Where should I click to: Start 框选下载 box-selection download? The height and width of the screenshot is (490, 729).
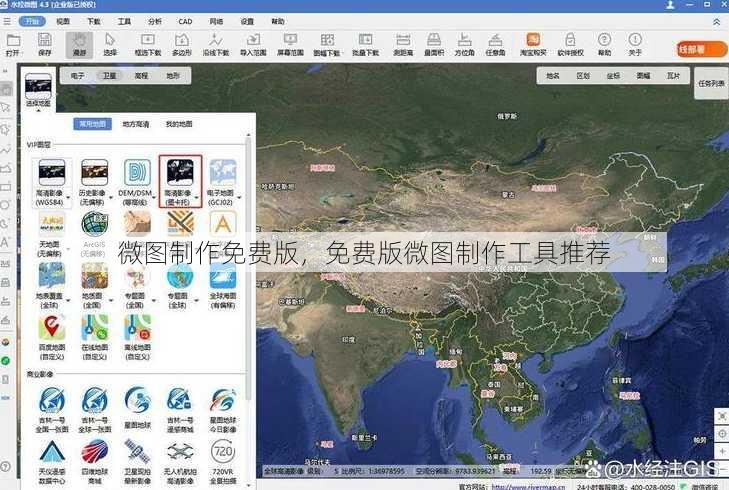click(148, 44)
